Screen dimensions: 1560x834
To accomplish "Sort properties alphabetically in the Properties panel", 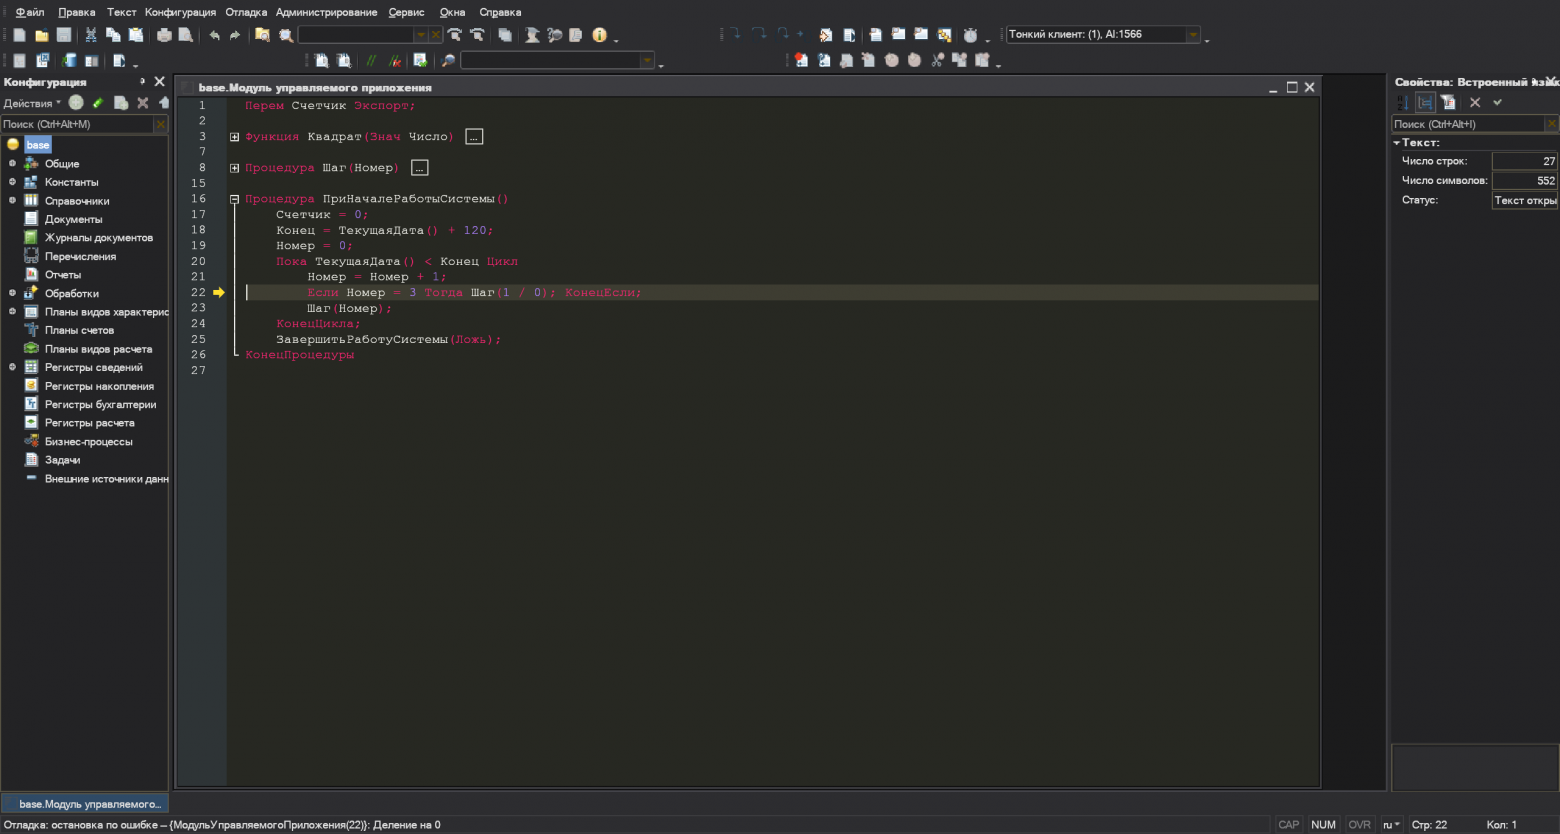I will point(1402,102).
